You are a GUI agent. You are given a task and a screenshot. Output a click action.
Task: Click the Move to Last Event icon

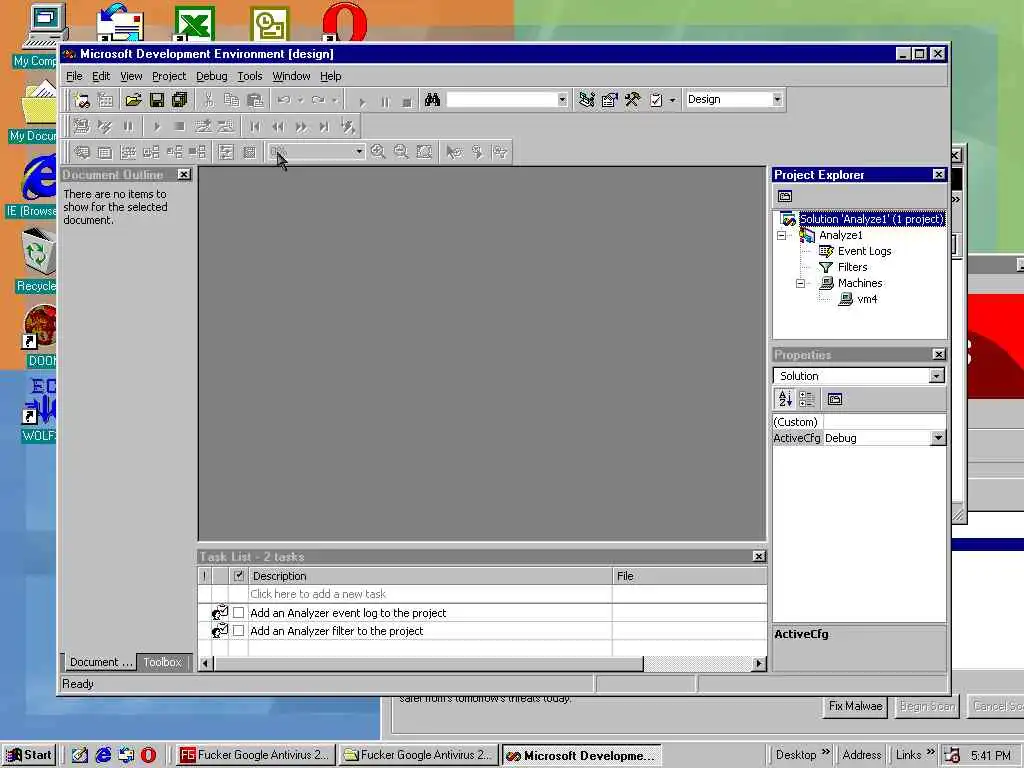point(324,127)
